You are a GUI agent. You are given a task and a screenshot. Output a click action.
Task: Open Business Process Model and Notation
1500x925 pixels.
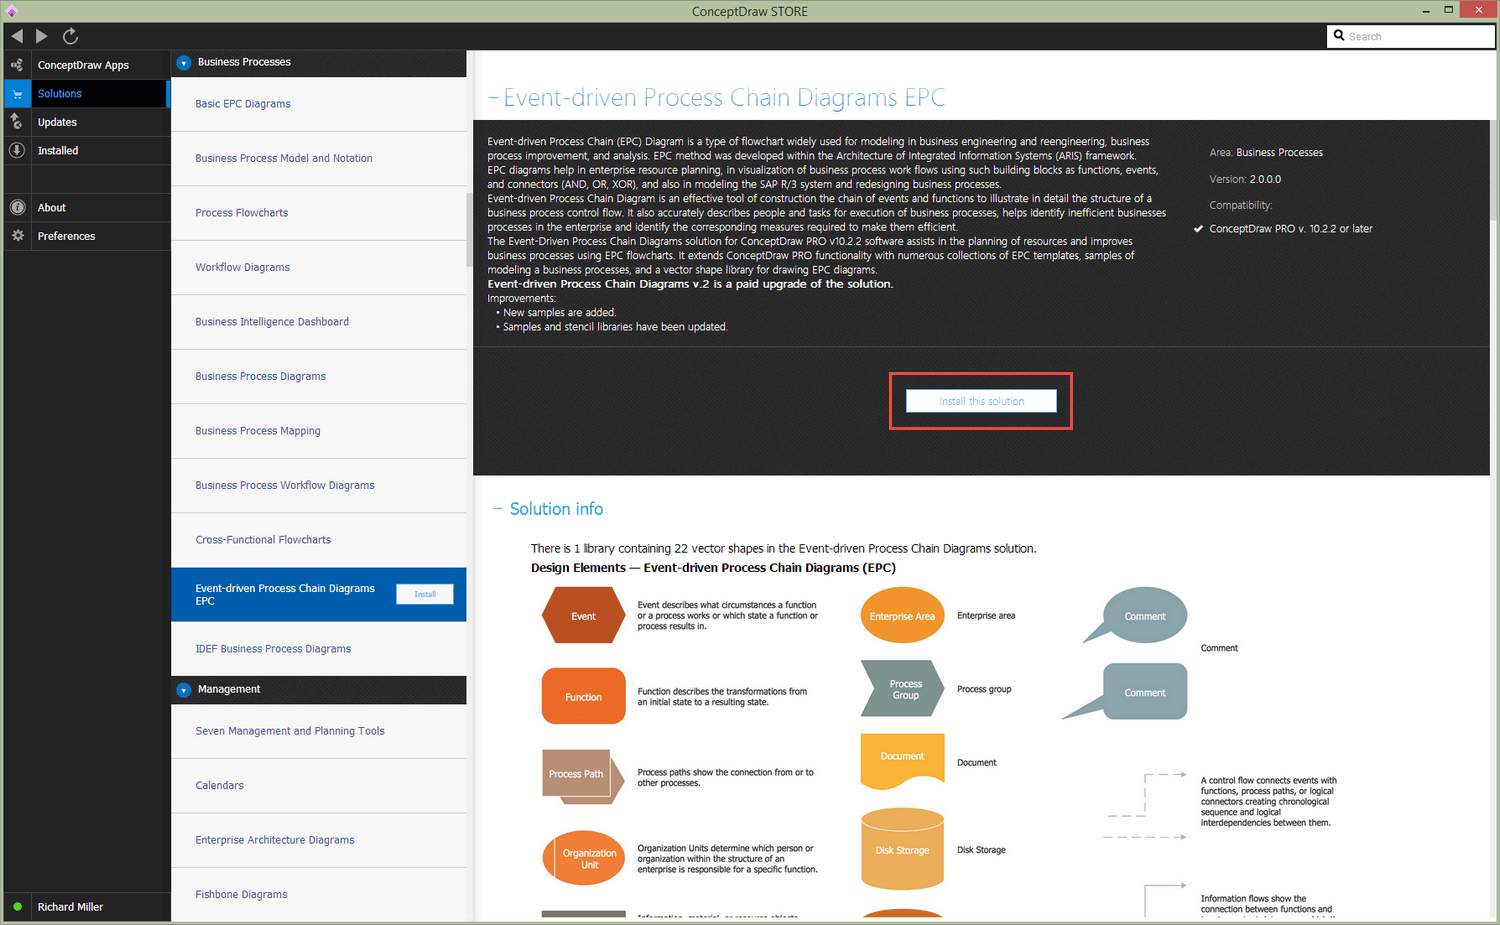(319, 158)
